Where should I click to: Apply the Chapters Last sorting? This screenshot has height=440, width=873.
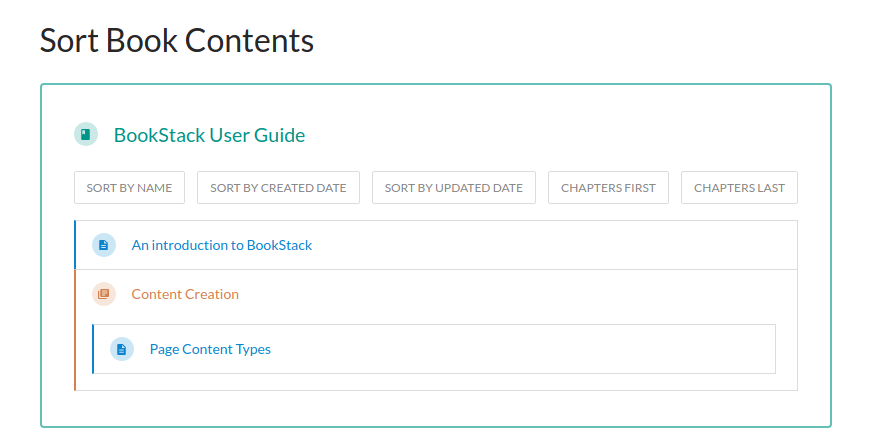click(739, 188)
